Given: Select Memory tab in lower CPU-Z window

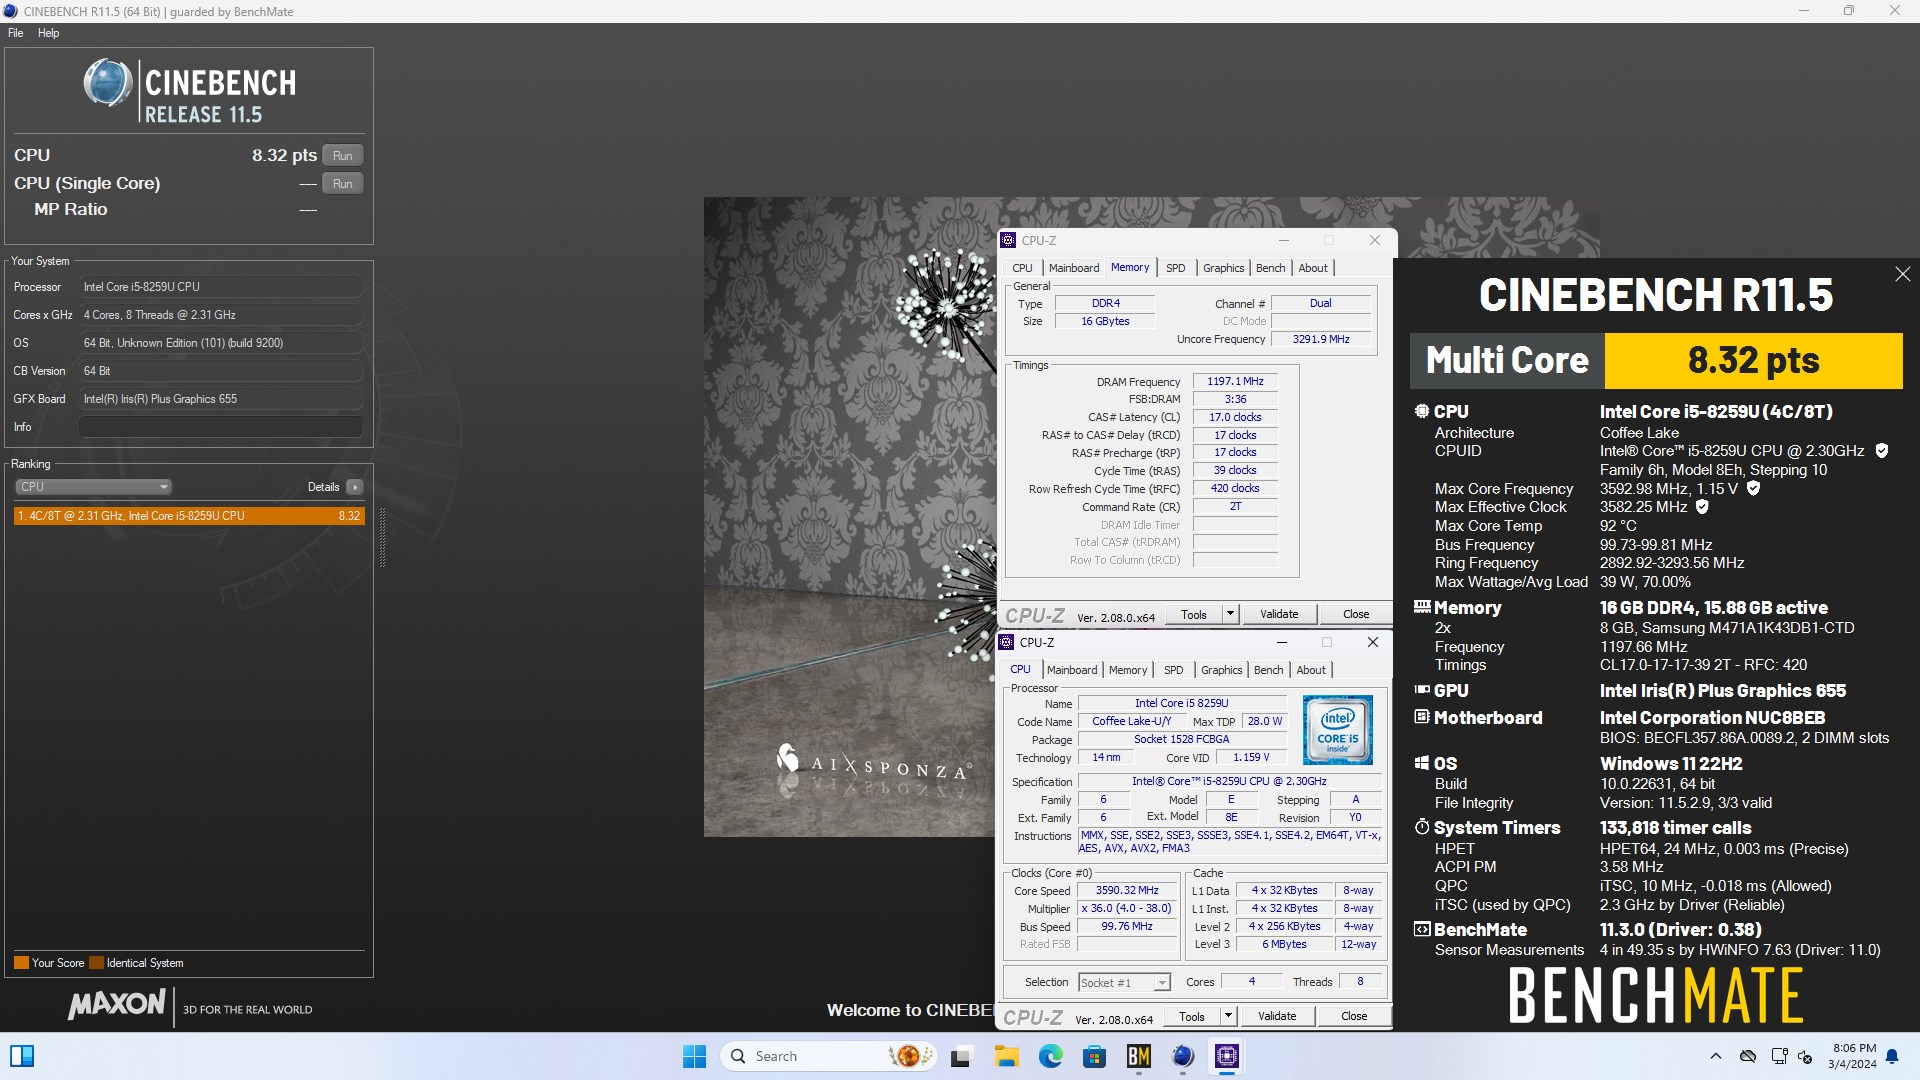Looking at the screenshot, I should coord(1128,670).
